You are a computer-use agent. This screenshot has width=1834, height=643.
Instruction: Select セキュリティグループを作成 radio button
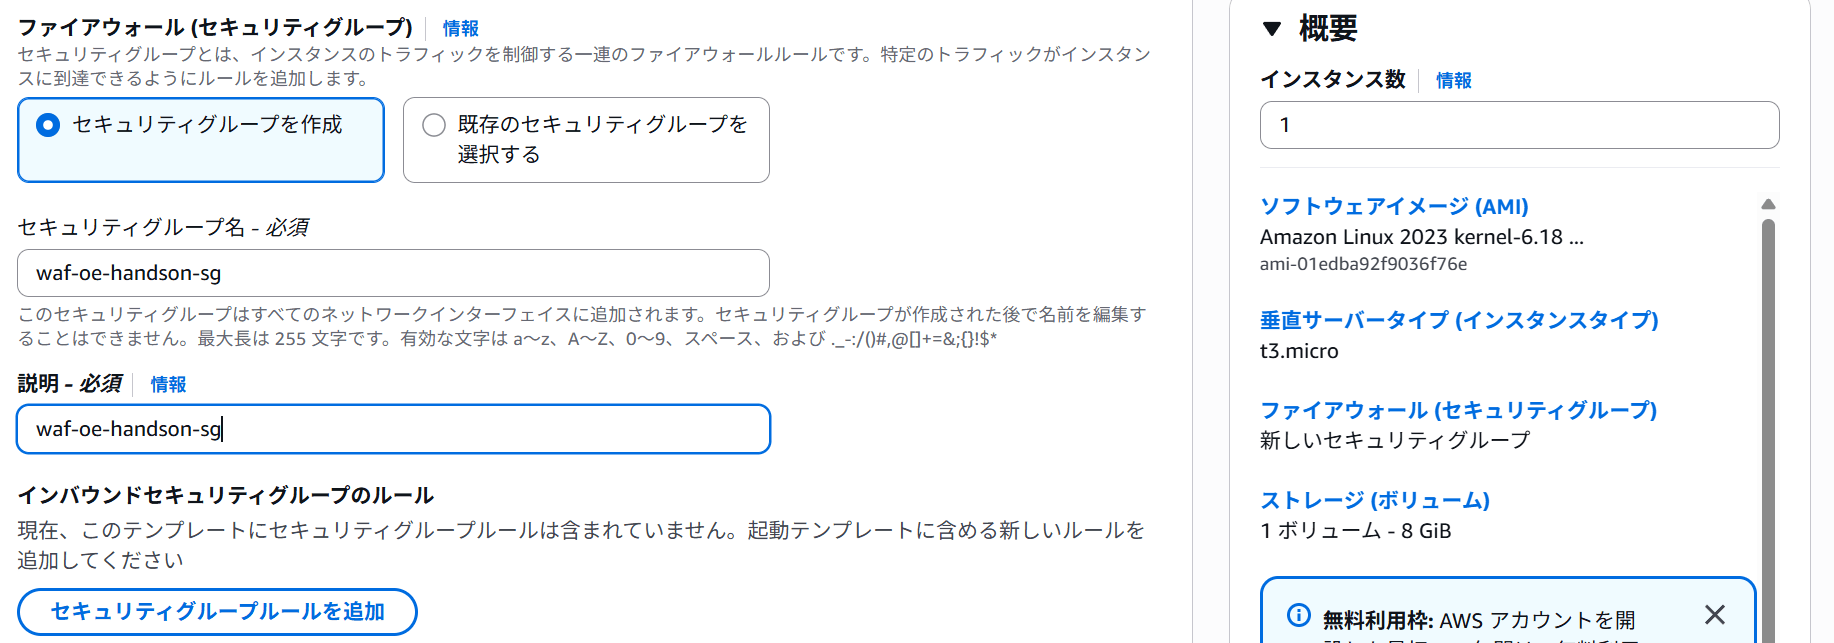coord(48,125)
